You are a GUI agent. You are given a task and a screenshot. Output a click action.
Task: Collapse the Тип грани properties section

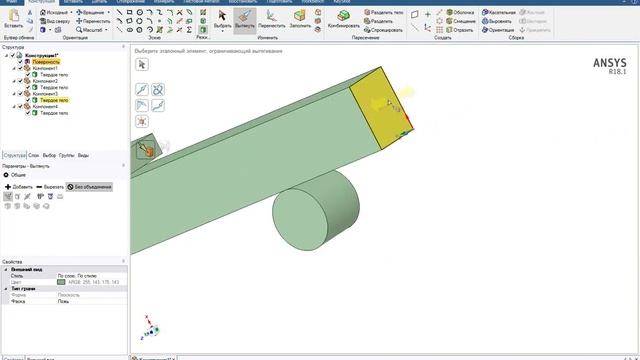6,289
